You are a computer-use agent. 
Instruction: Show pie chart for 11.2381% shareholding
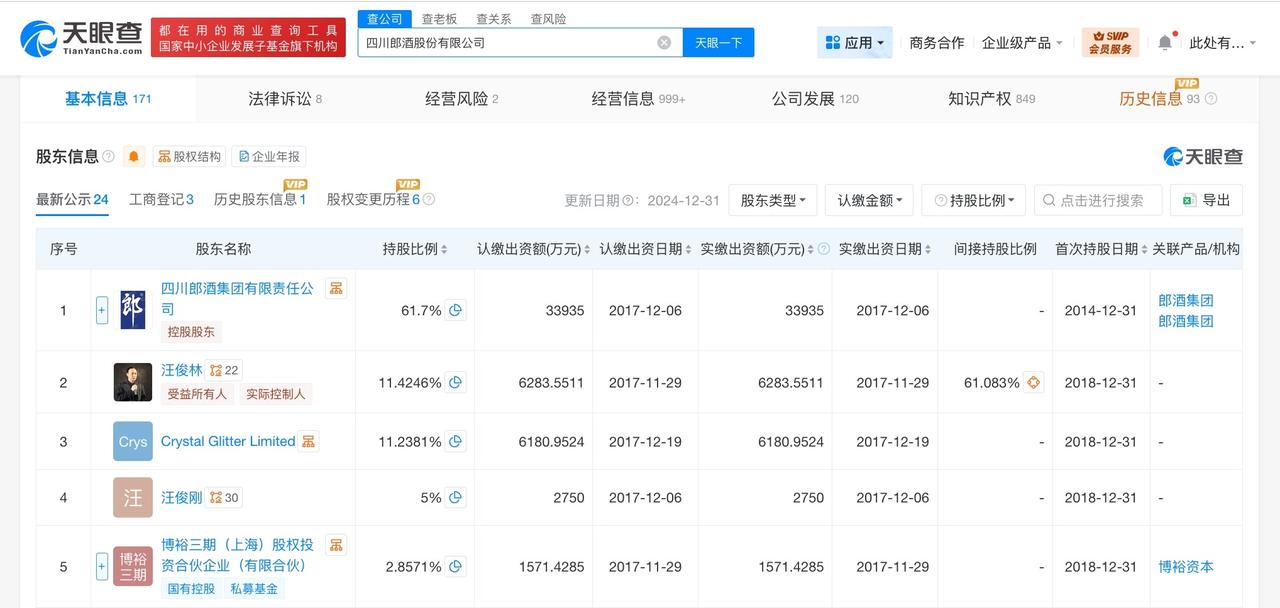[456, 441]
